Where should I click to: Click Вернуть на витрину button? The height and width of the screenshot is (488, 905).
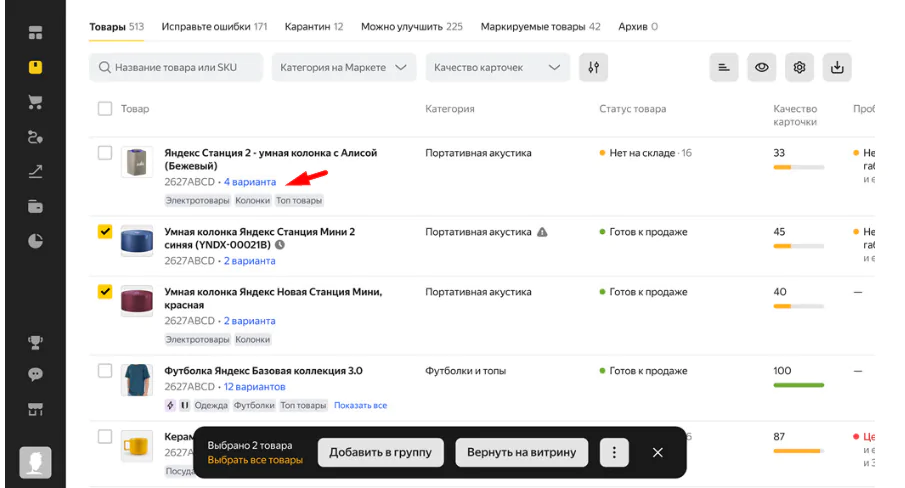(x=522, y=452)
